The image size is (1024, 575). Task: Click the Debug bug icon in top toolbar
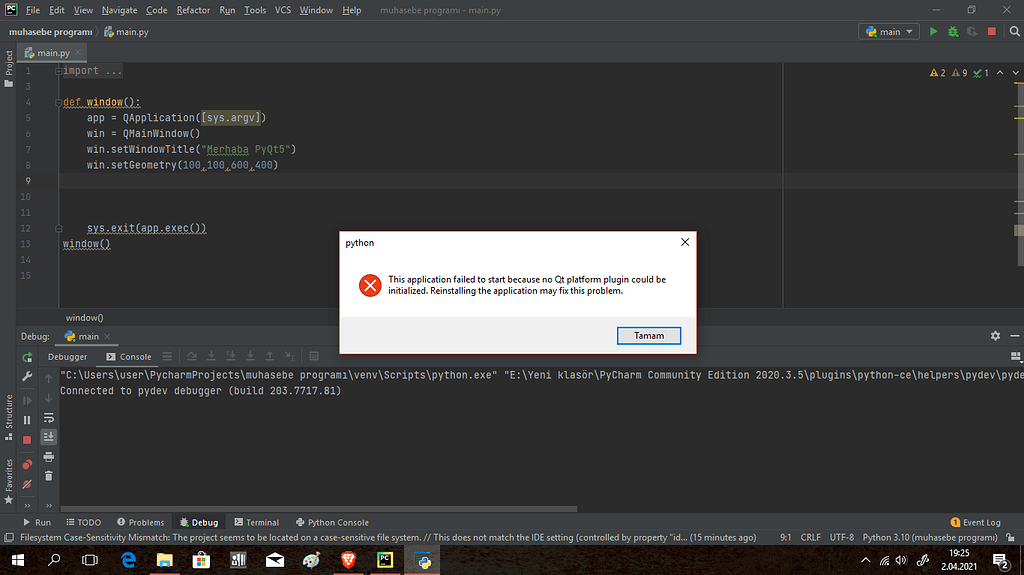click(953, 32)
